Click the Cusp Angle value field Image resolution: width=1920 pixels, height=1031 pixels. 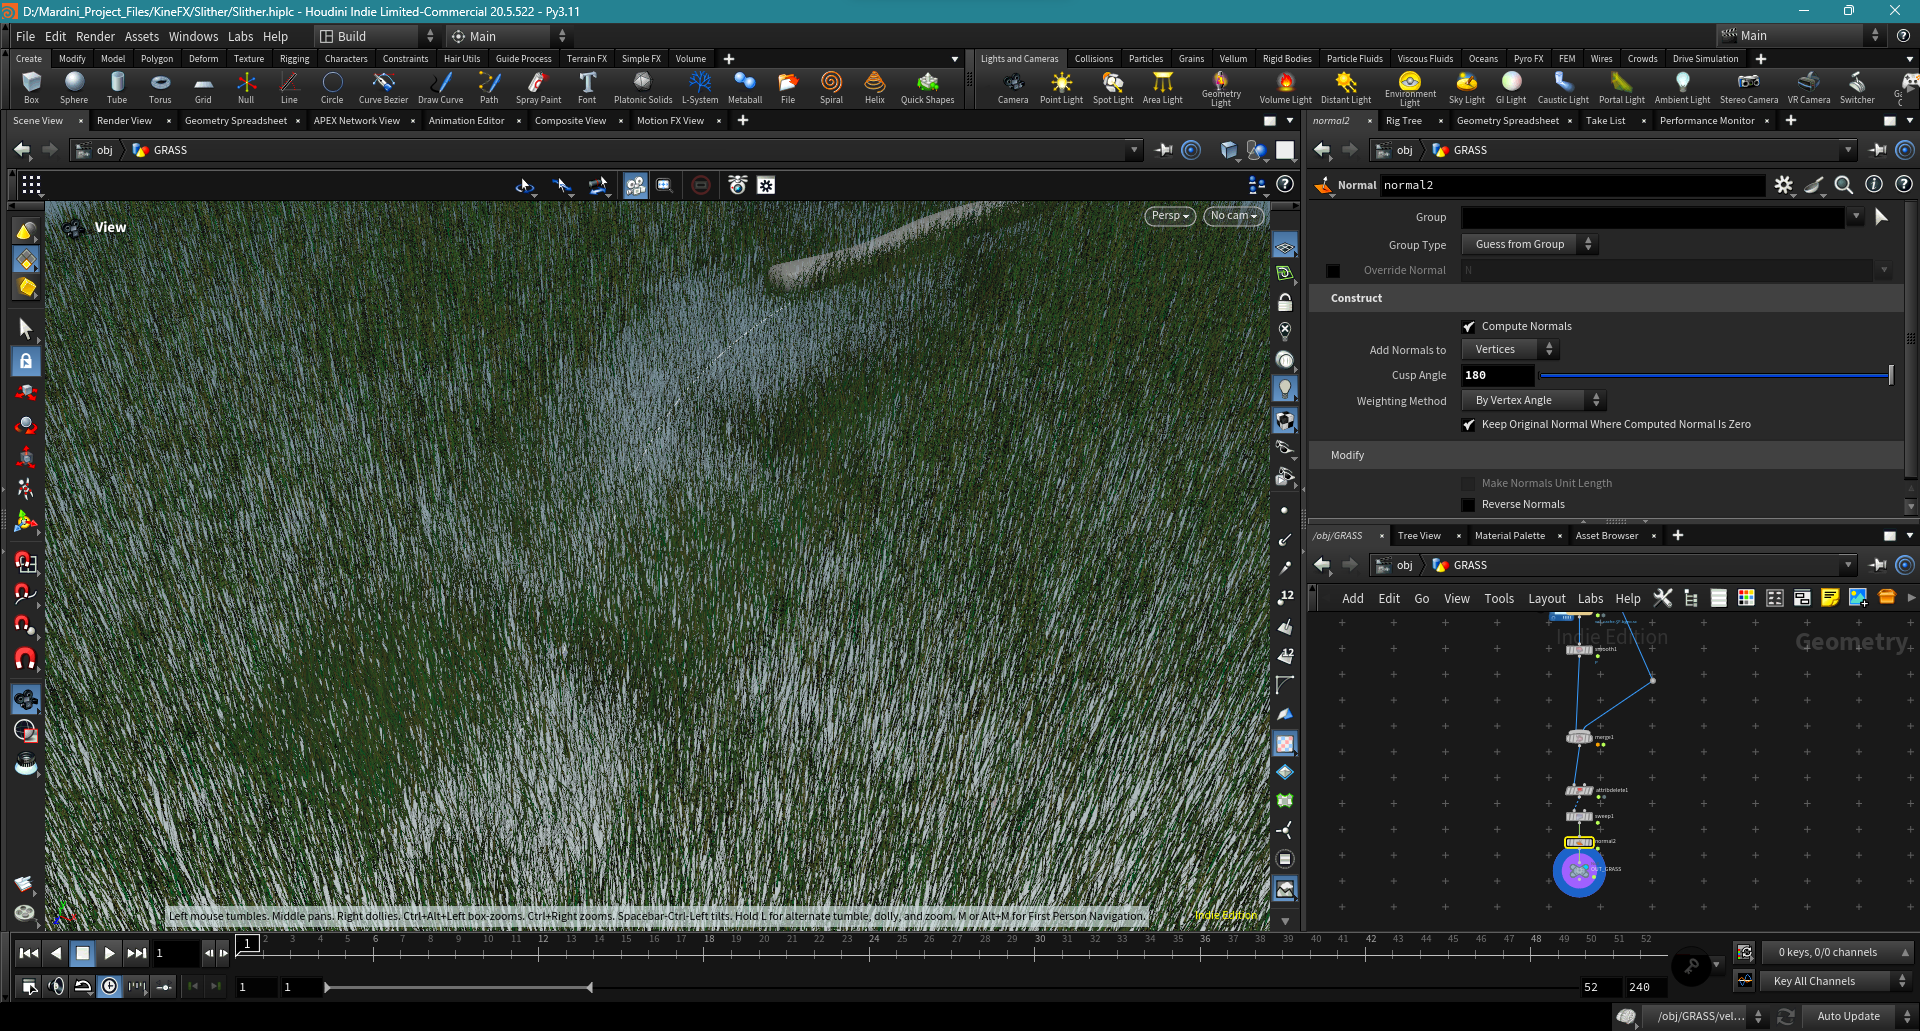[x=1497, y=376]
